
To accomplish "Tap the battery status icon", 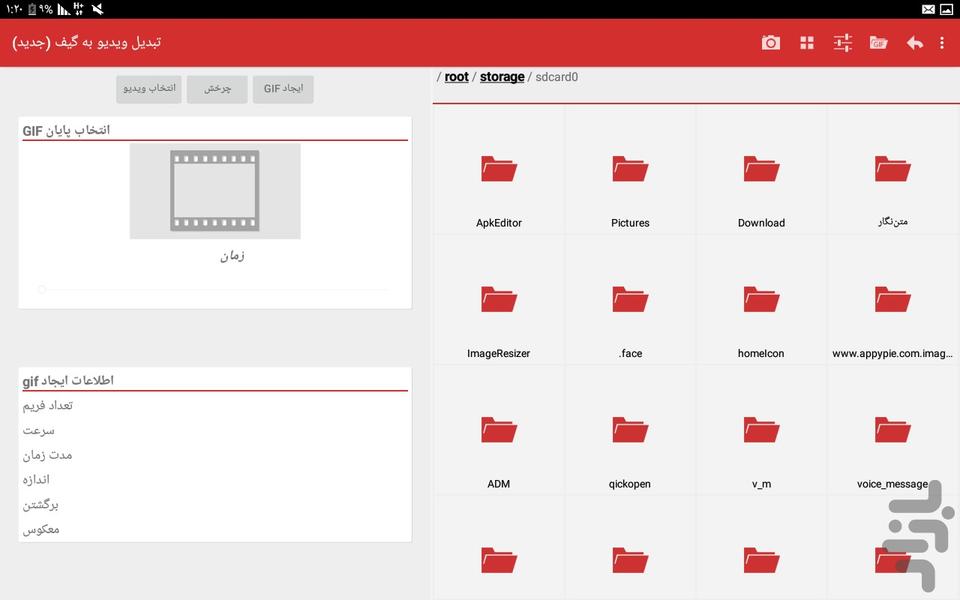I will (x=32, y=9).
